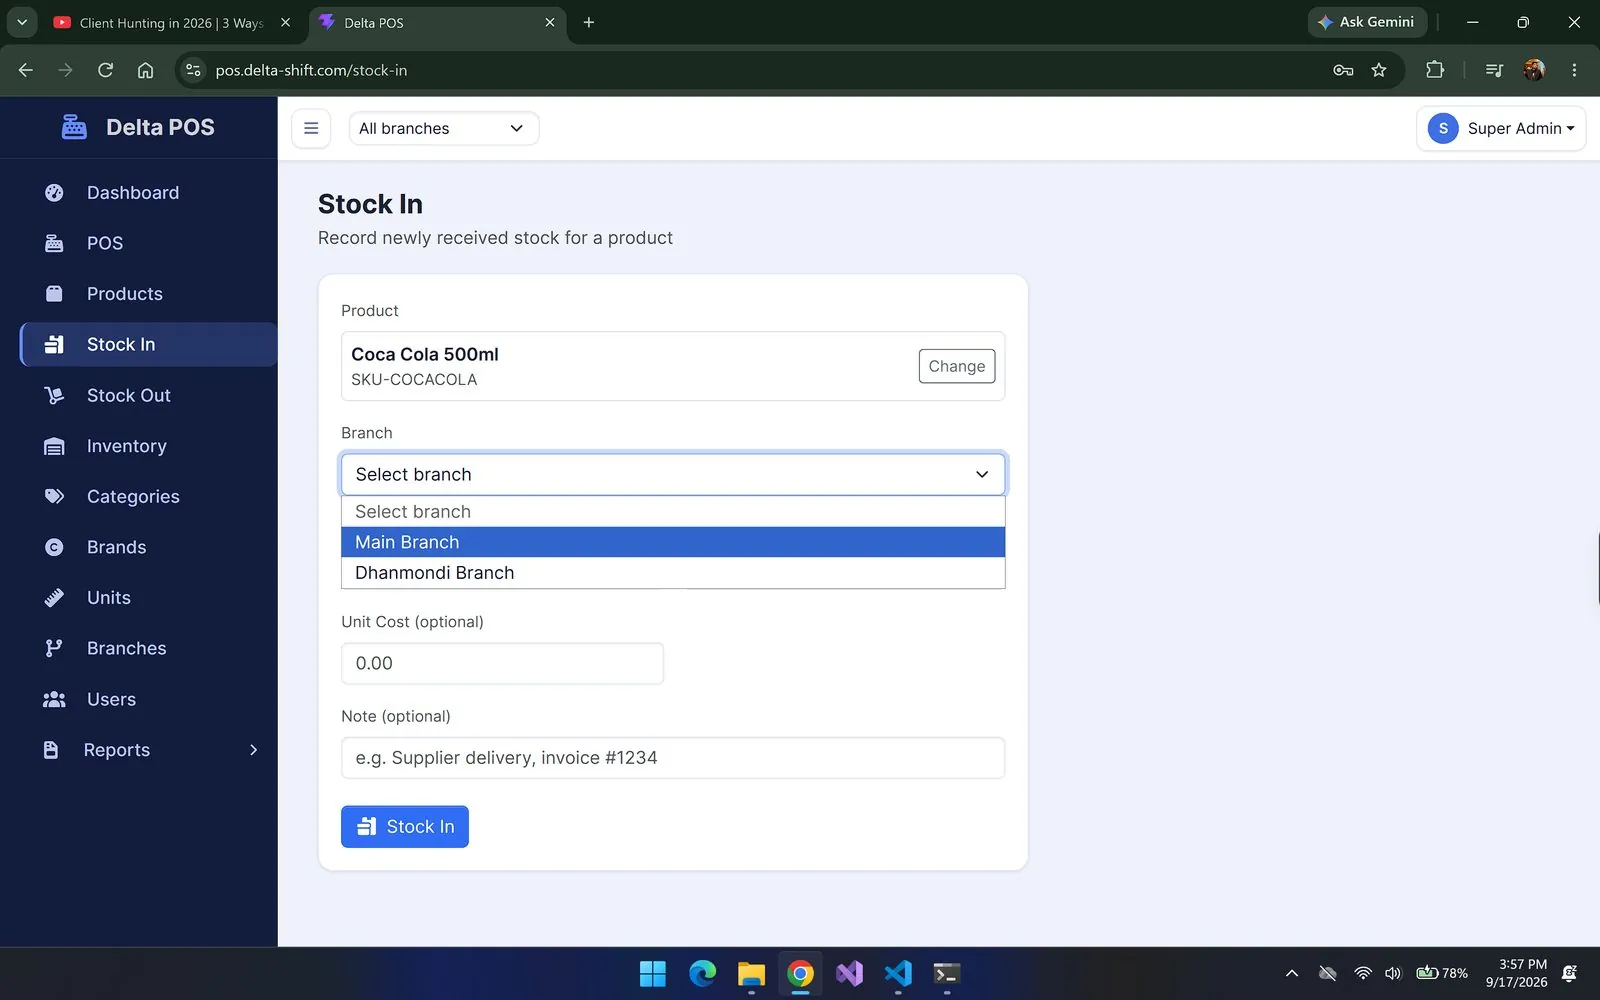Expand the Reports submenu chevron
The image size is (1600, 1000).
(253, 750)
